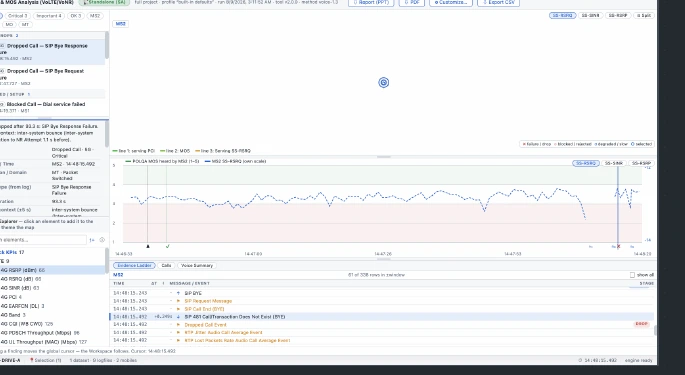Click the Standalone (SA) badge
This screenshot has height=375, width=685.
point(104,2)
